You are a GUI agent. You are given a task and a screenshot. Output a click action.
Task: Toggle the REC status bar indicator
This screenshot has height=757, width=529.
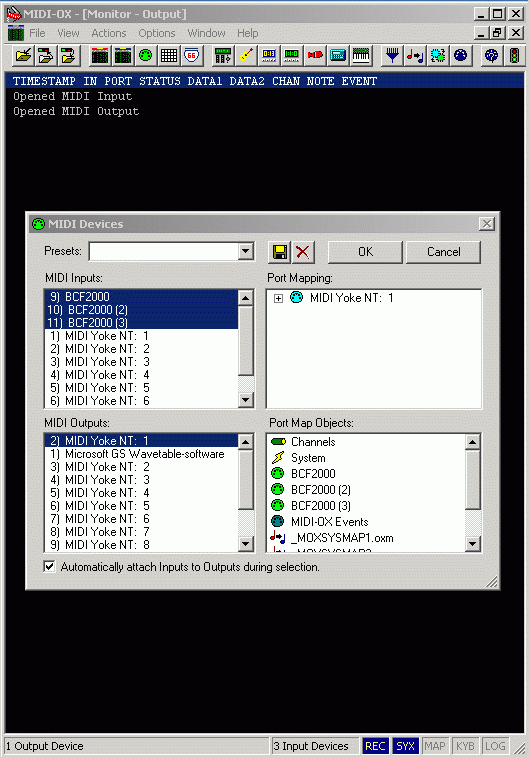click(x=375, y=746)
